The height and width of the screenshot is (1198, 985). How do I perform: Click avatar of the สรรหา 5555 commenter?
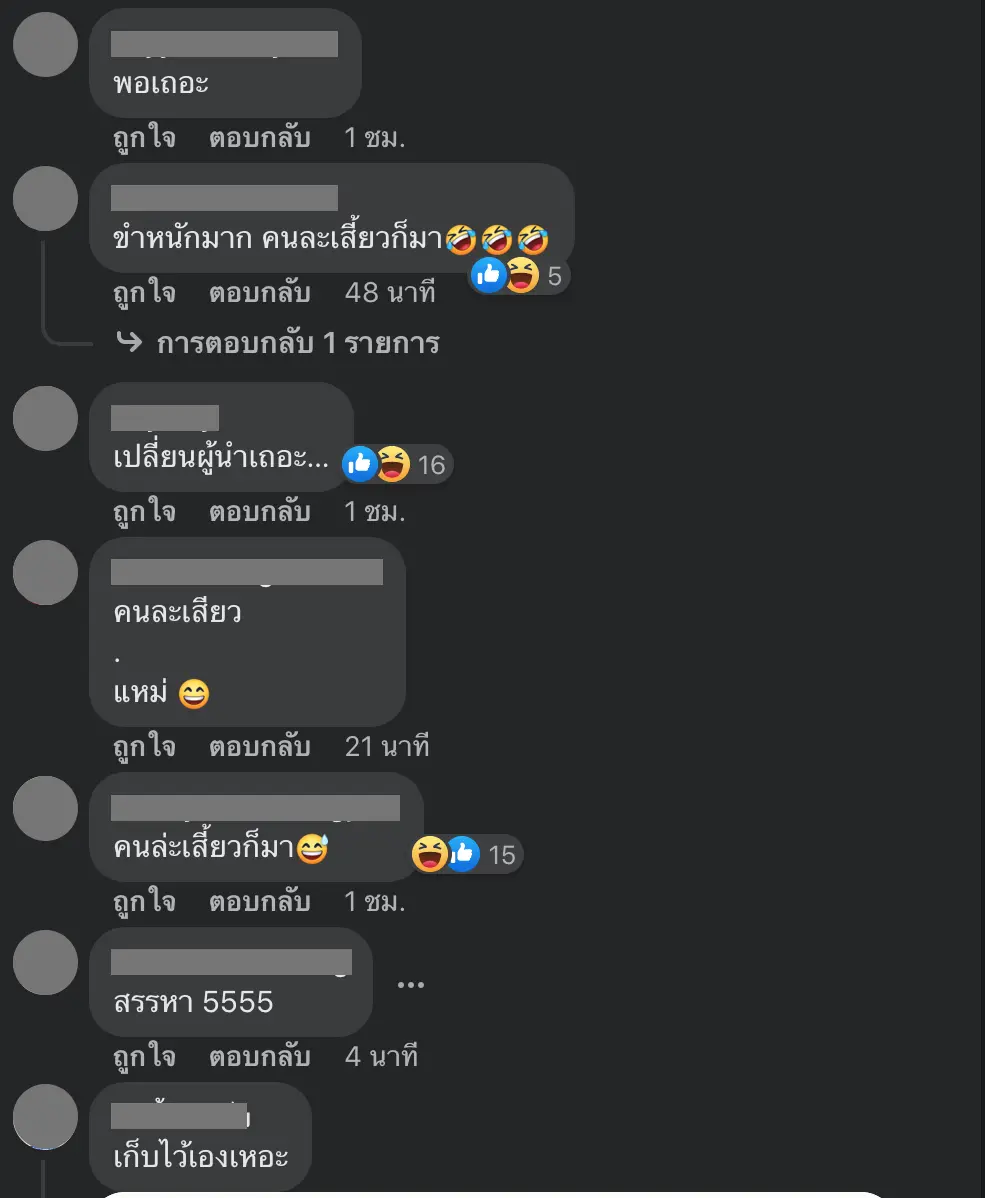(x=46, y=963)
